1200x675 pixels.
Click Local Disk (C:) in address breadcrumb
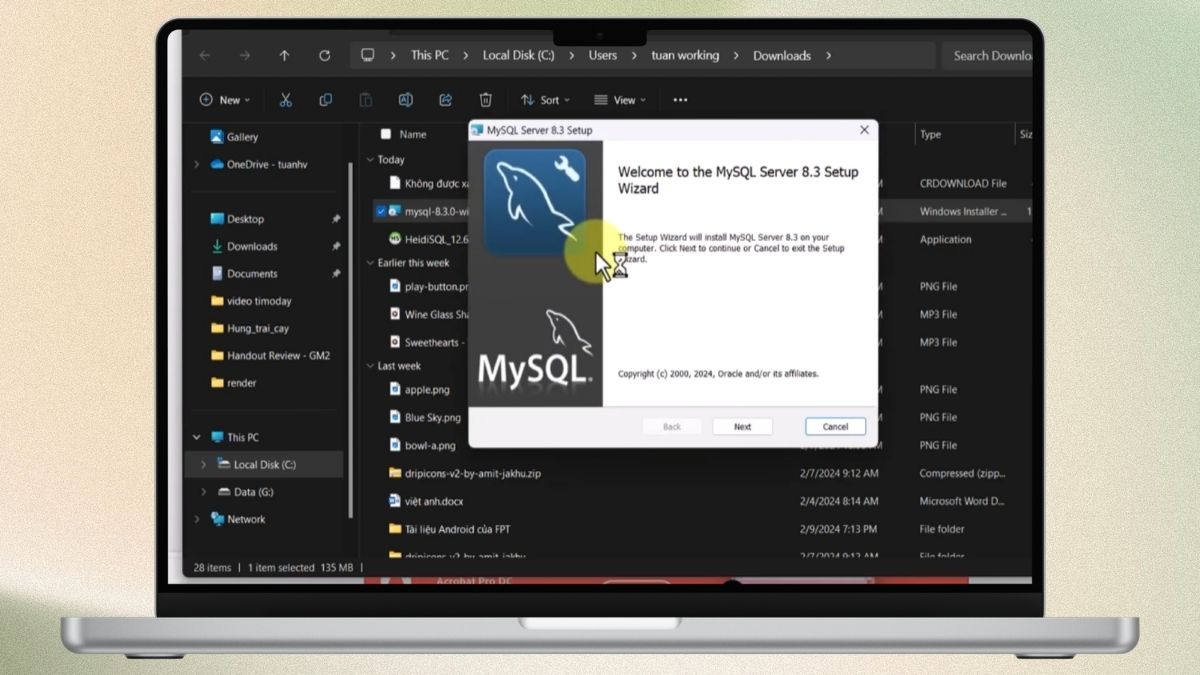pyautogui.click(x=518, y=56)
